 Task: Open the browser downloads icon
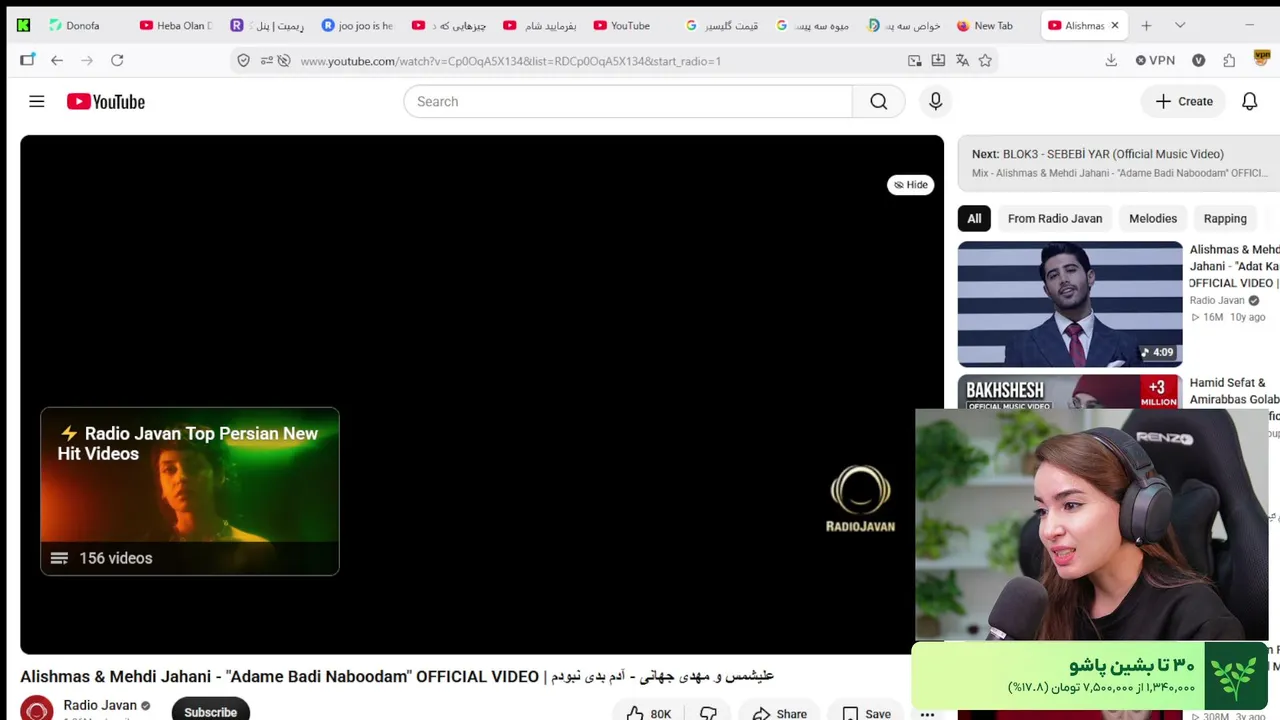(x=1111, y=61)
